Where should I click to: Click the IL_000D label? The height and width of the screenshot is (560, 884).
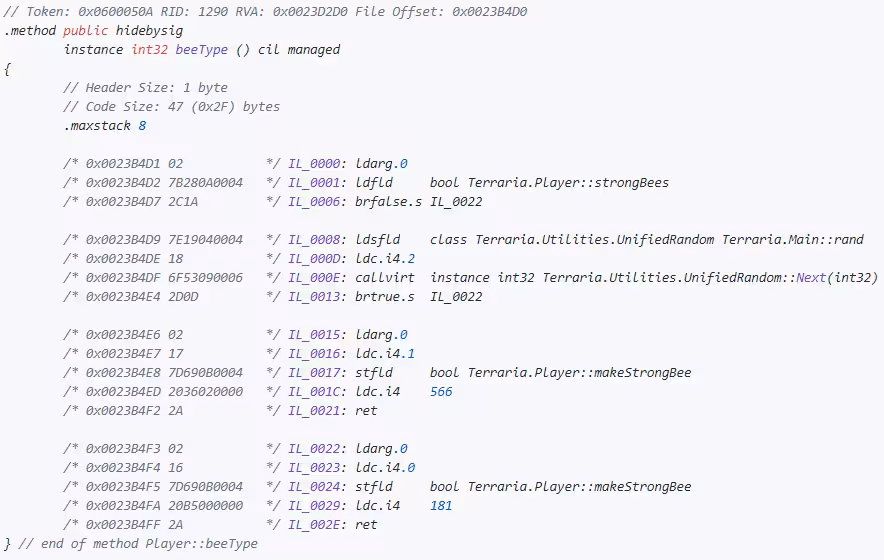(x=314, y=259)
